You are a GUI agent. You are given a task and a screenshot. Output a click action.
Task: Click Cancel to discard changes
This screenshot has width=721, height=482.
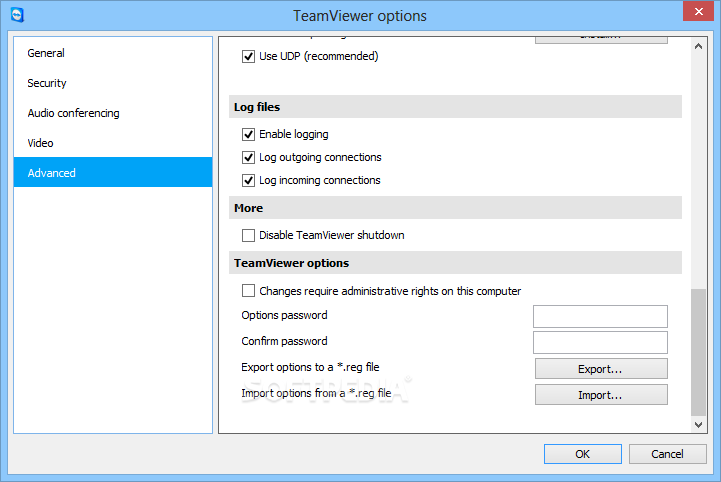[668, 454]
